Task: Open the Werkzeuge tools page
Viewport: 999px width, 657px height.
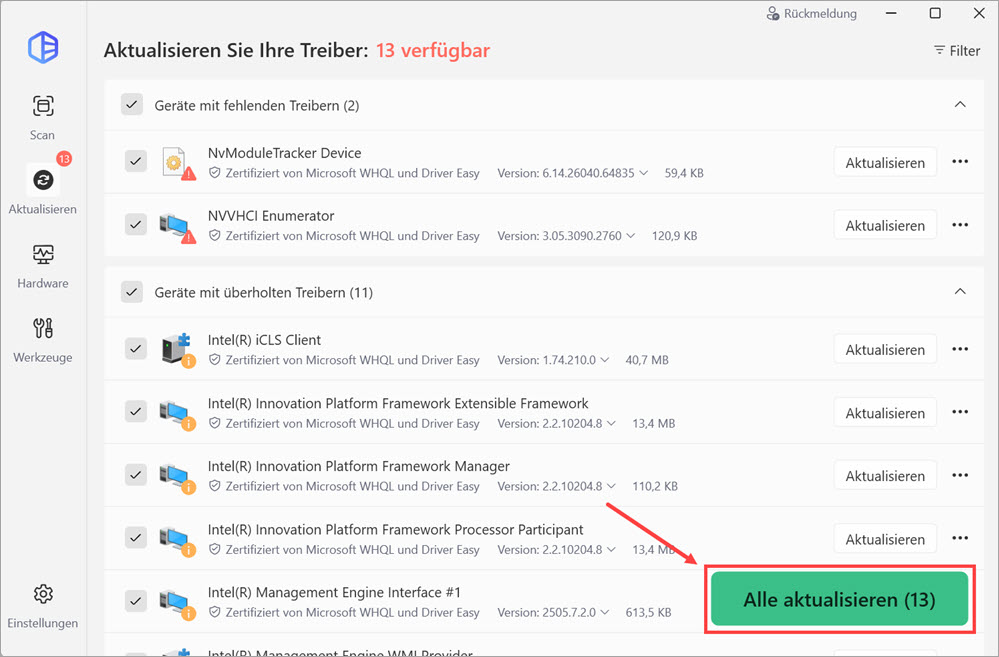Action: 43,340
